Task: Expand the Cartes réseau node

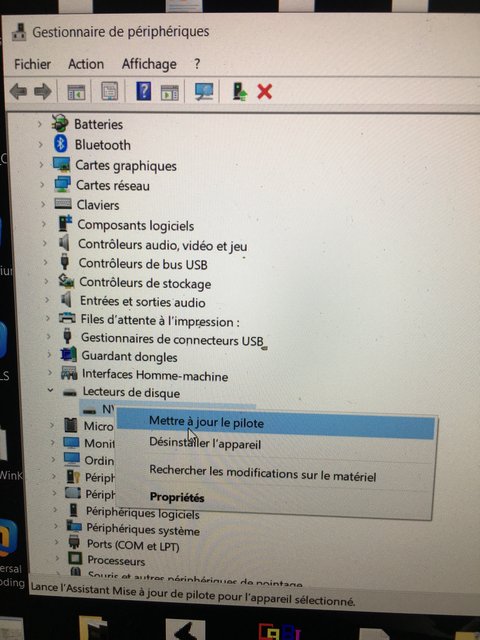Action: click(42, 185)
